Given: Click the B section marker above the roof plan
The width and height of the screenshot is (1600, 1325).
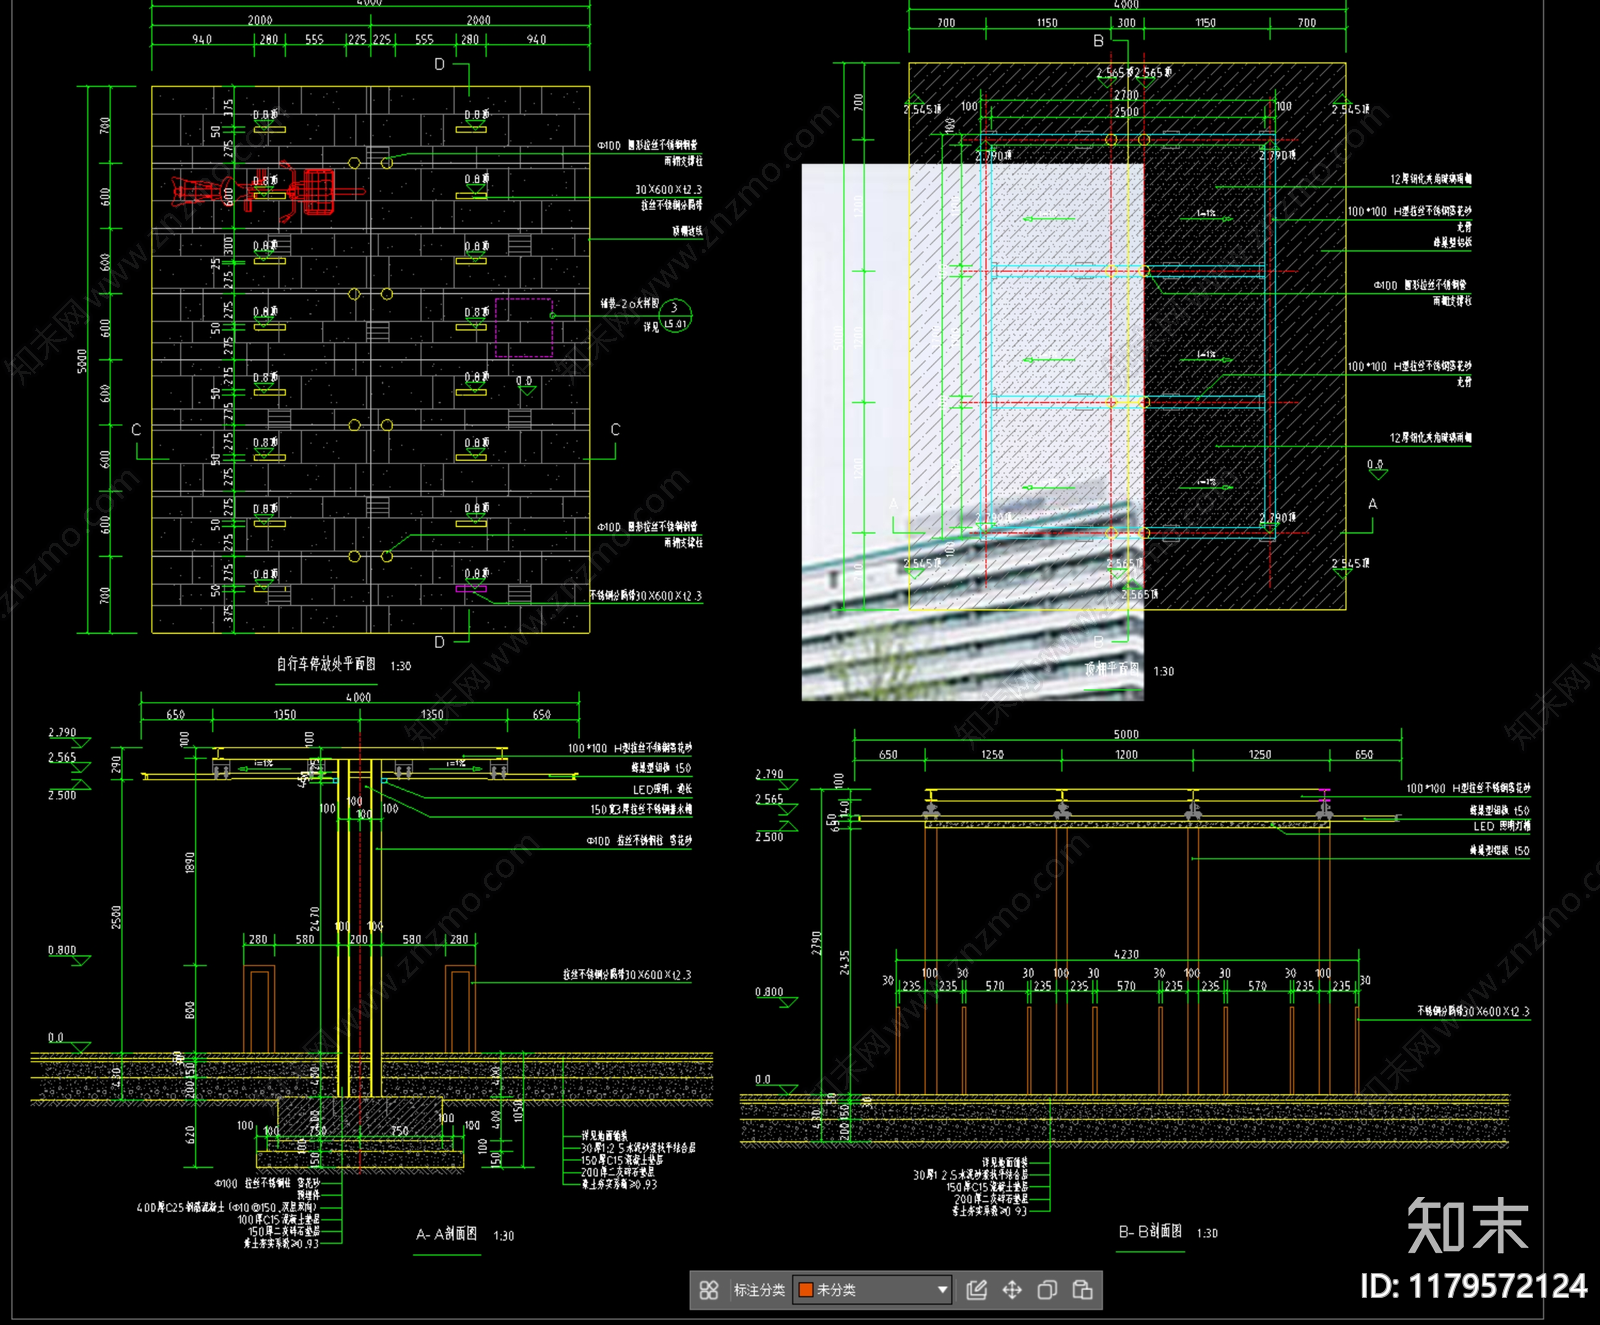Looking at the screenshot, I should point(1098,41).
